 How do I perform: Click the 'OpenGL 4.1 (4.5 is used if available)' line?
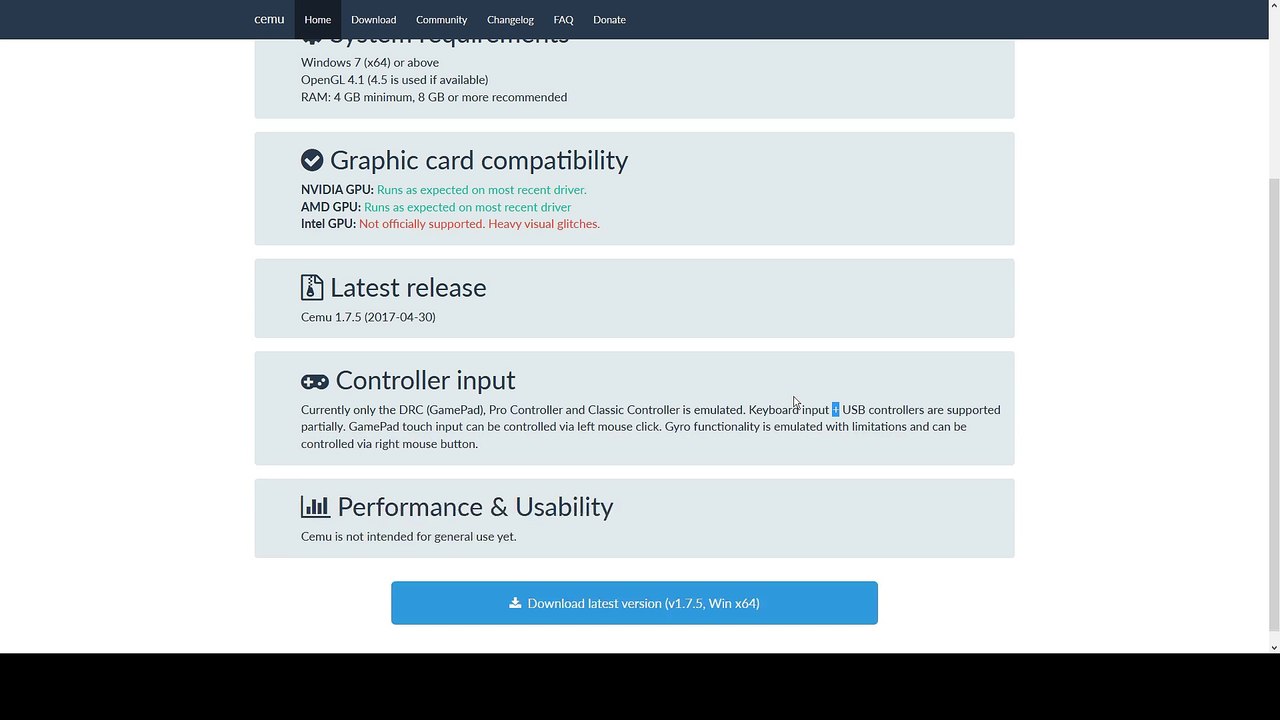395,80
